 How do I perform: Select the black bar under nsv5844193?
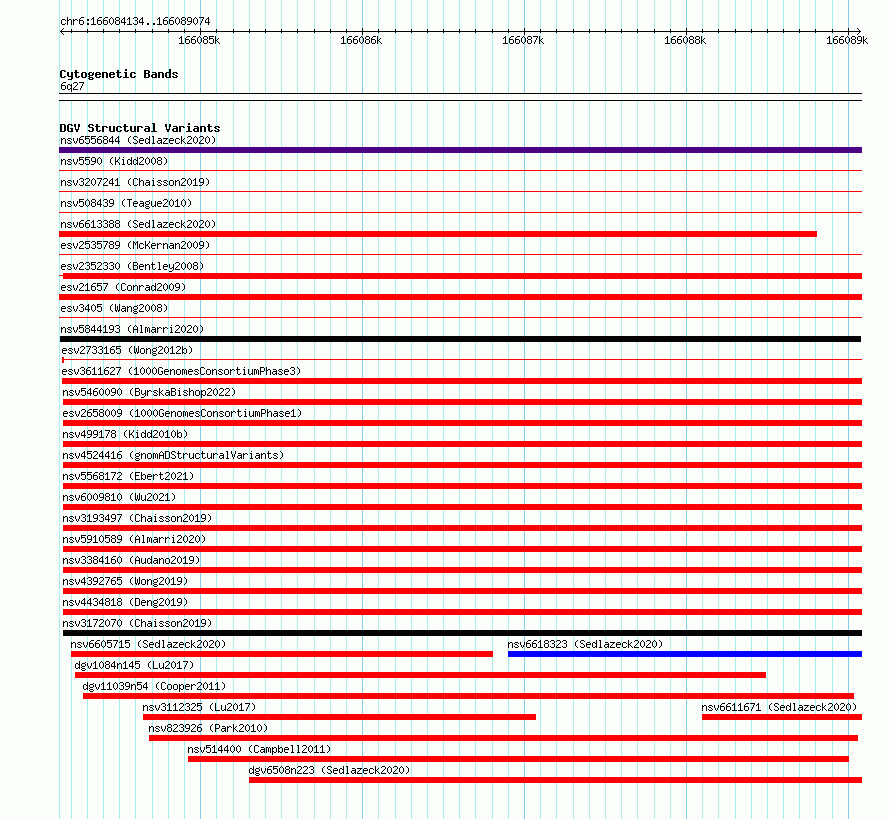(460, 339)
